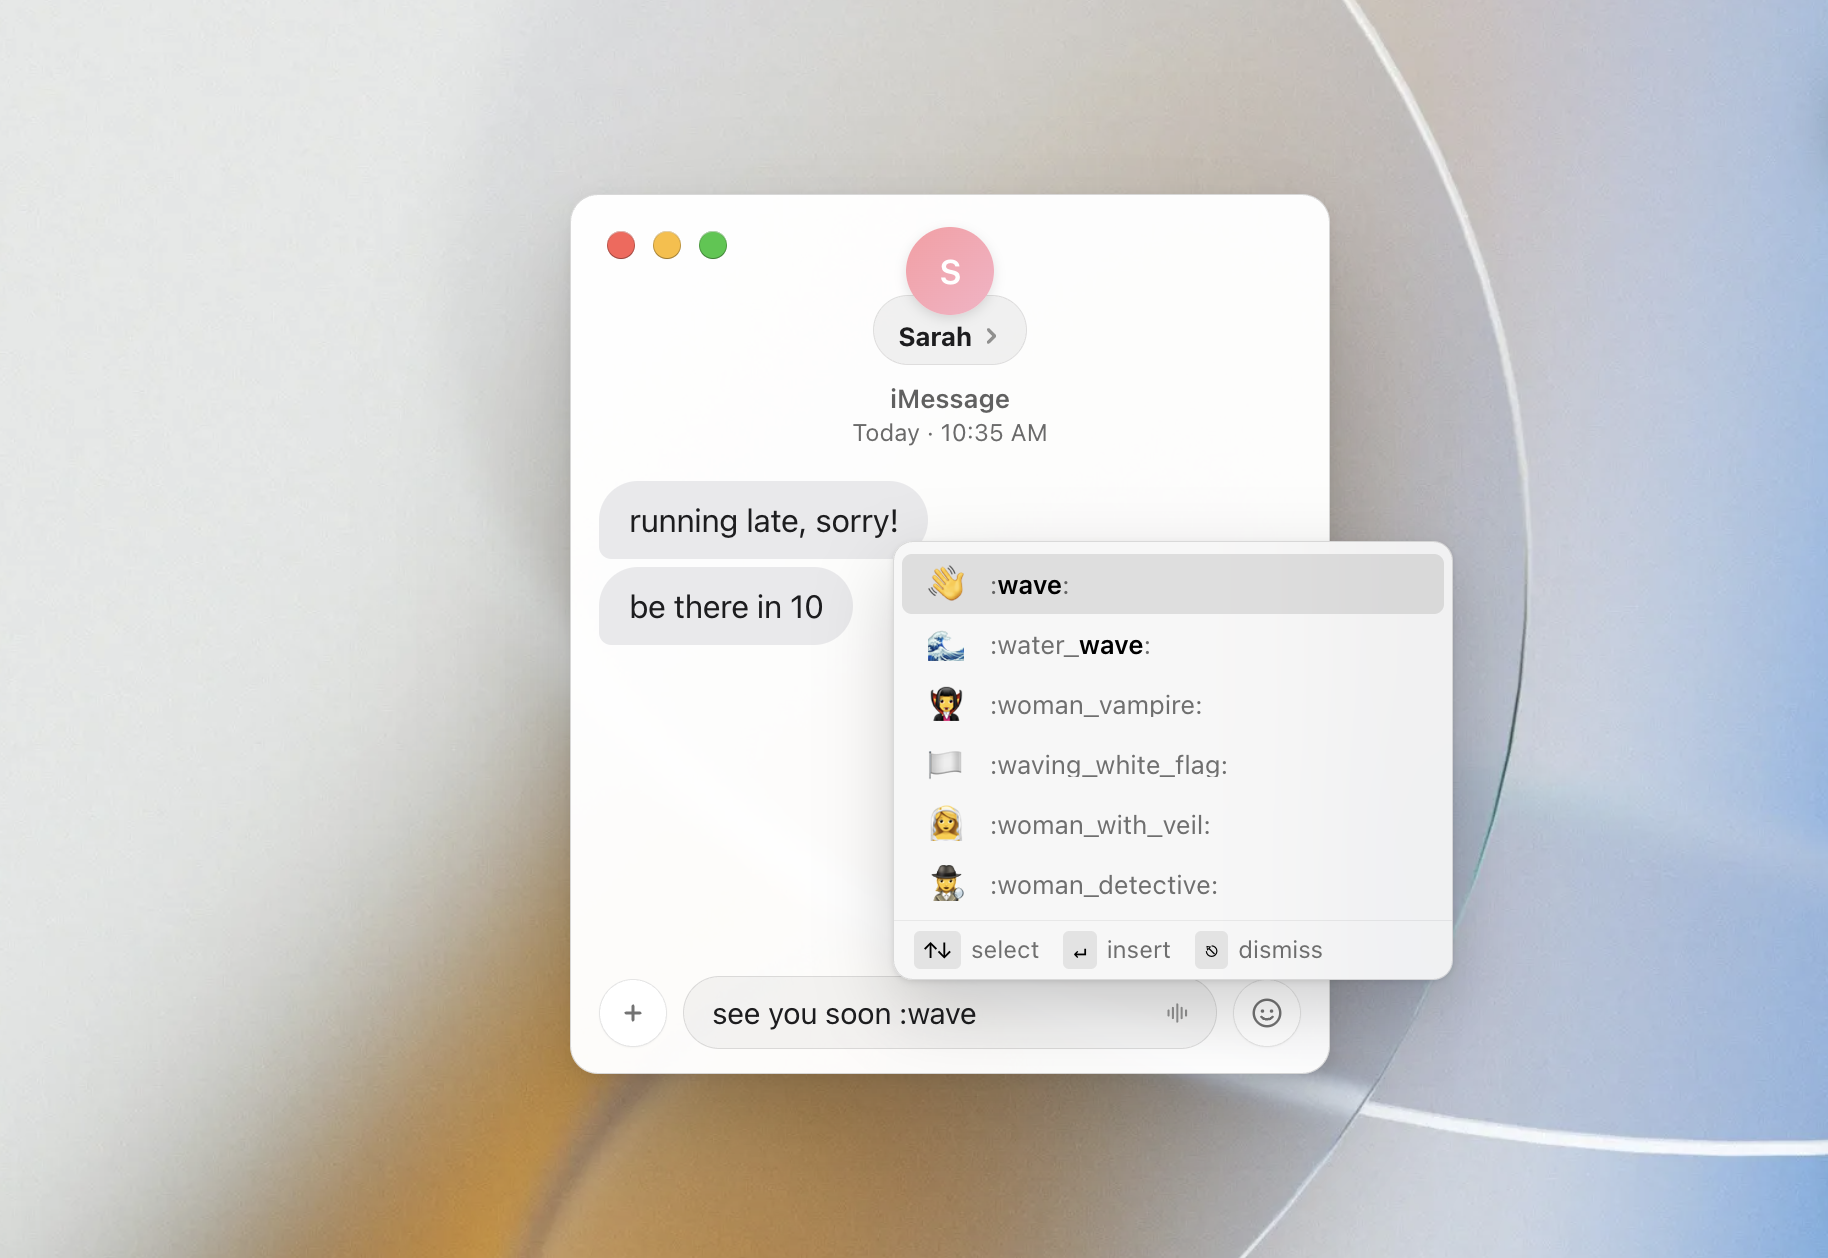Click the return key insert hint
1828x1258 pixels.
[x=1079, y=950]
